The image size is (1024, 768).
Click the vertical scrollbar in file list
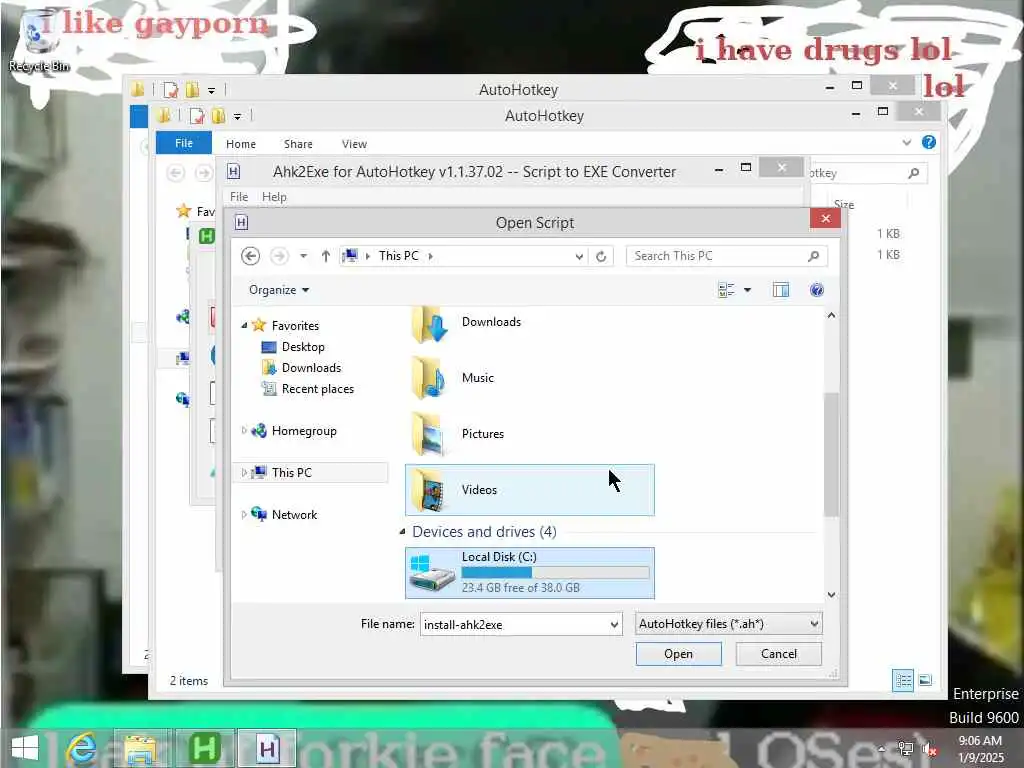point(831,455)
